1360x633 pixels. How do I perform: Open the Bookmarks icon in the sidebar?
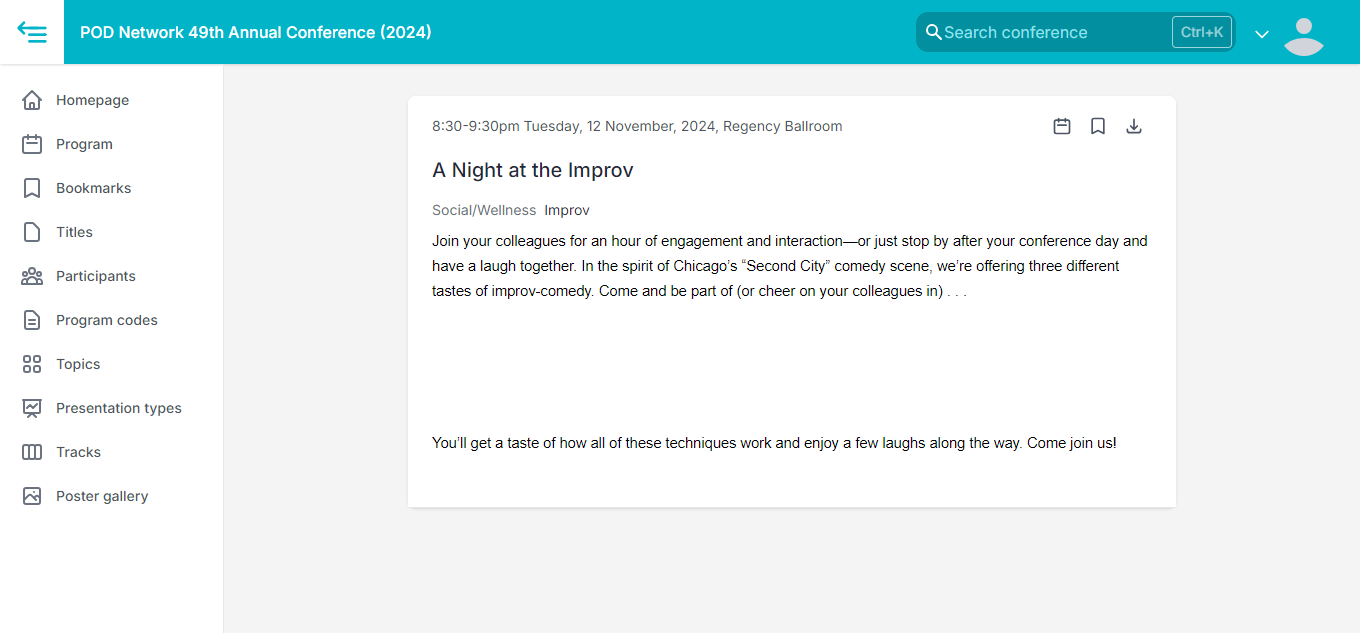[x=32, y=188]
